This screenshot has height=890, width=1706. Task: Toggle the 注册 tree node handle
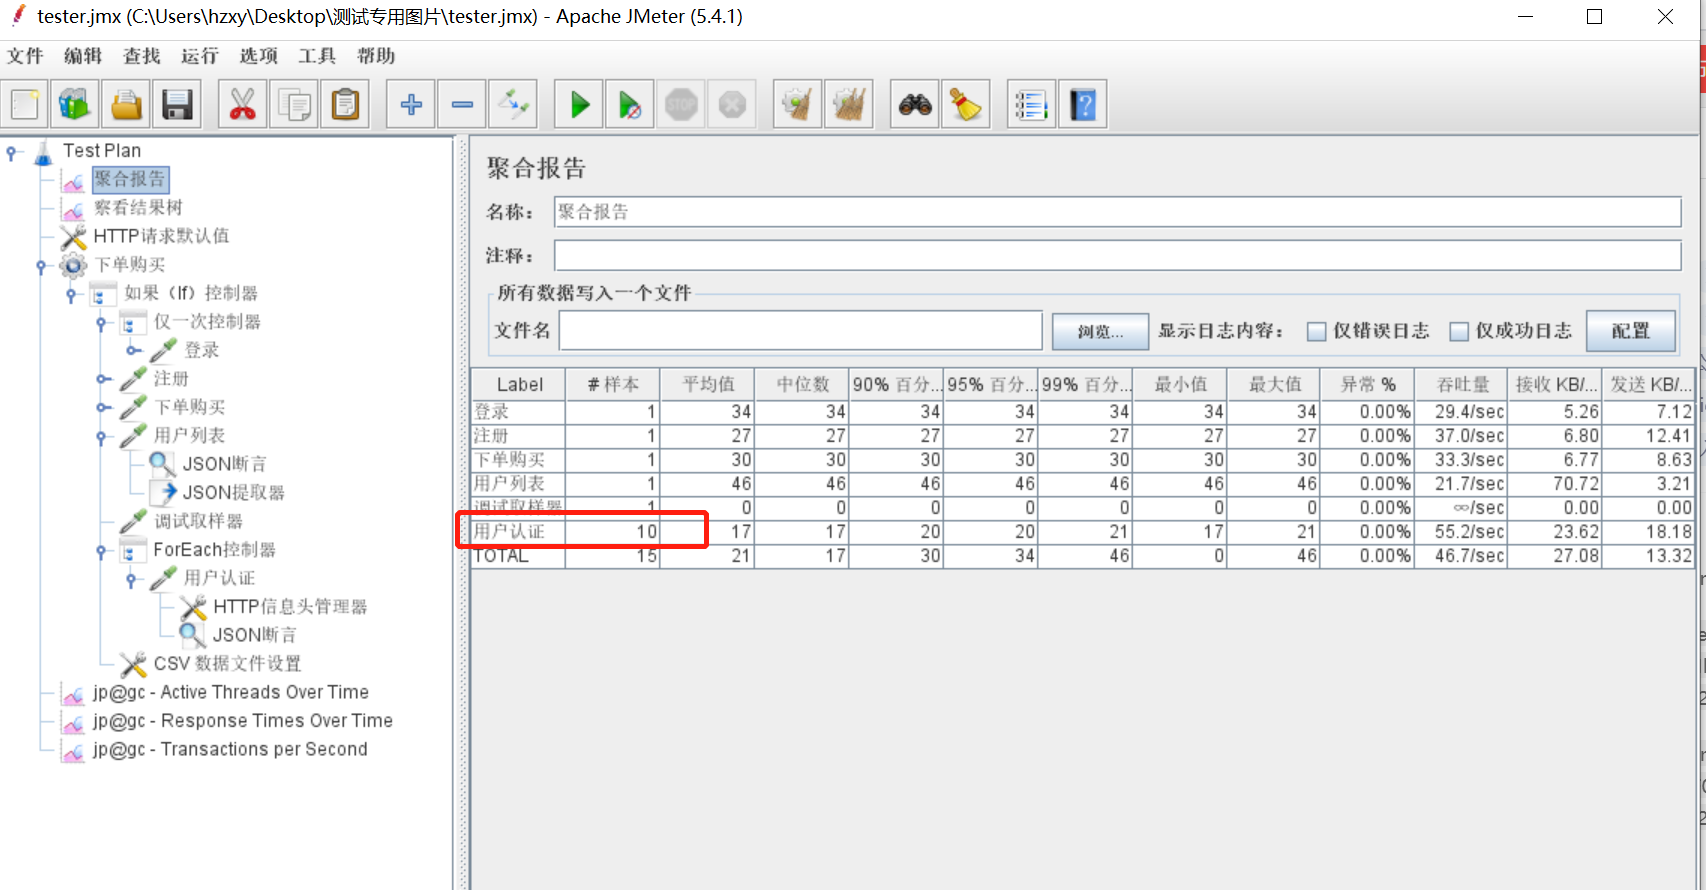[x=103, y=379]
